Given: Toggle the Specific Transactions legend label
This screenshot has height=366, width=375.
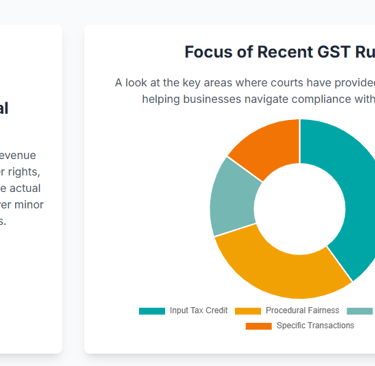Looking at the screenshot, I should (x=315, y=325).
